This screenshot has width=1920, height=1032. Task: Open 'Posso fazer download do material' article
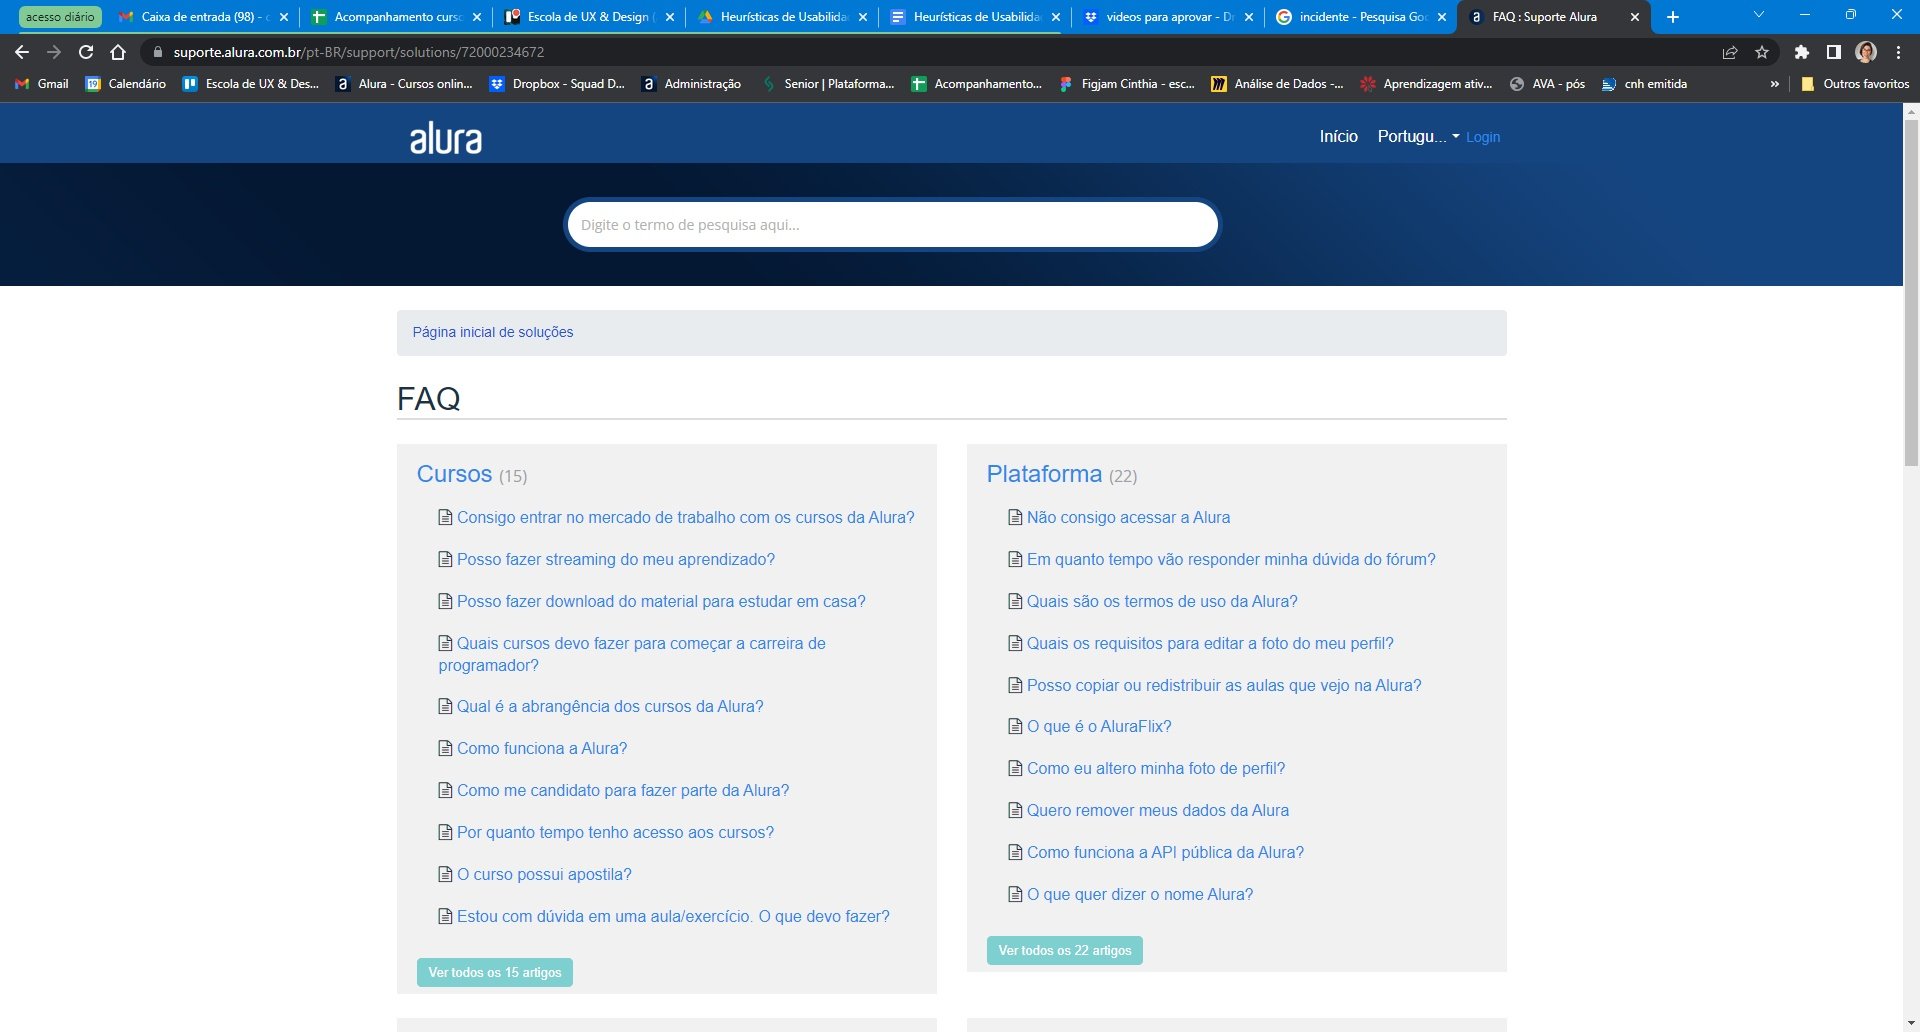coord(661,601)
